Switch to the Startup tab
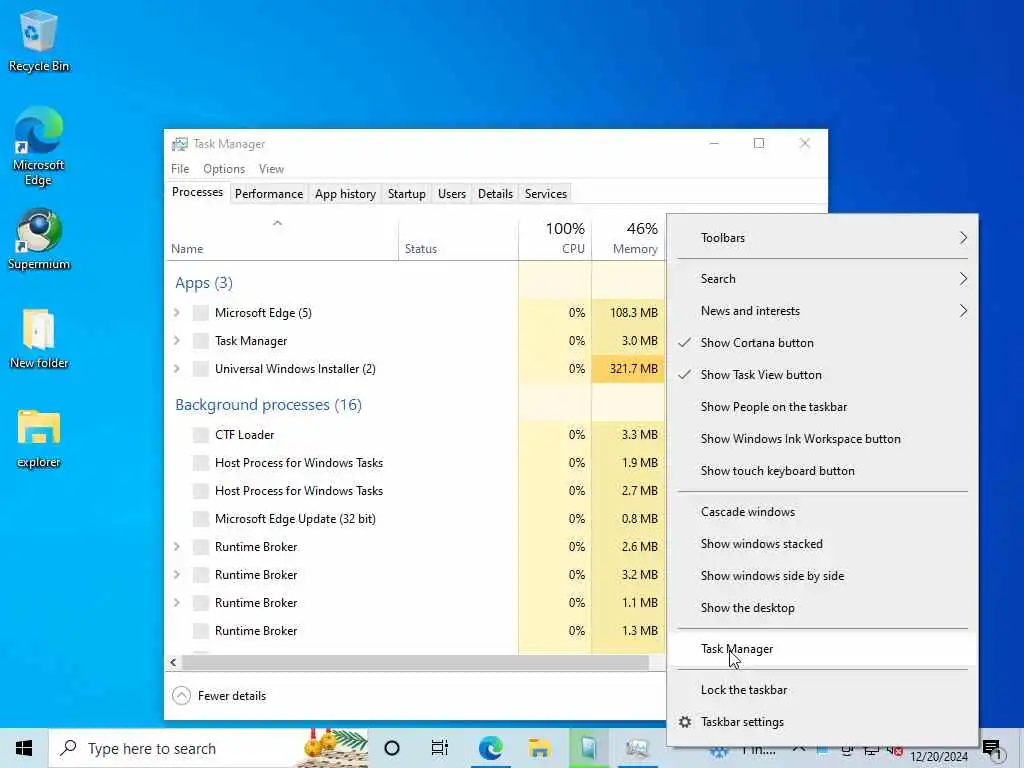 406,194
